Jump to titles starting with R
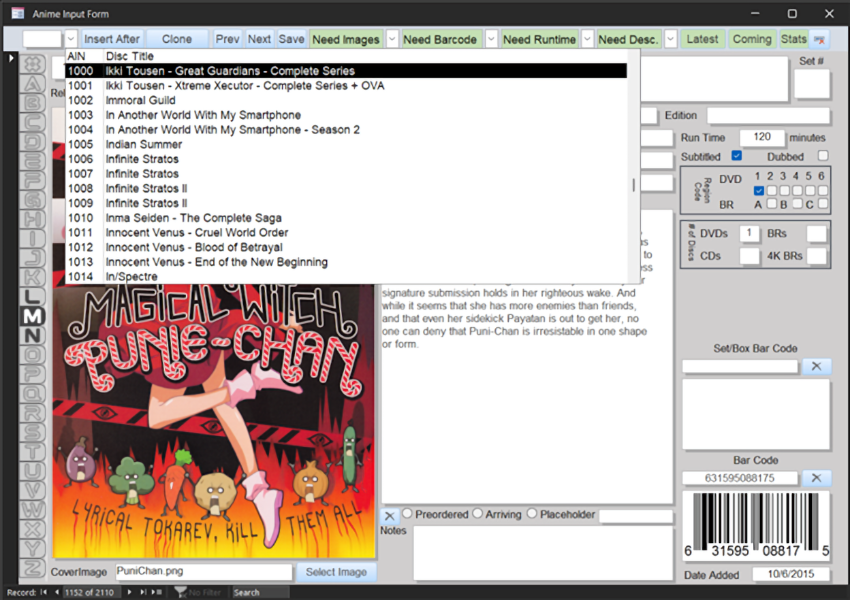Screen dimensions: 850x600 tap(32, 413)
